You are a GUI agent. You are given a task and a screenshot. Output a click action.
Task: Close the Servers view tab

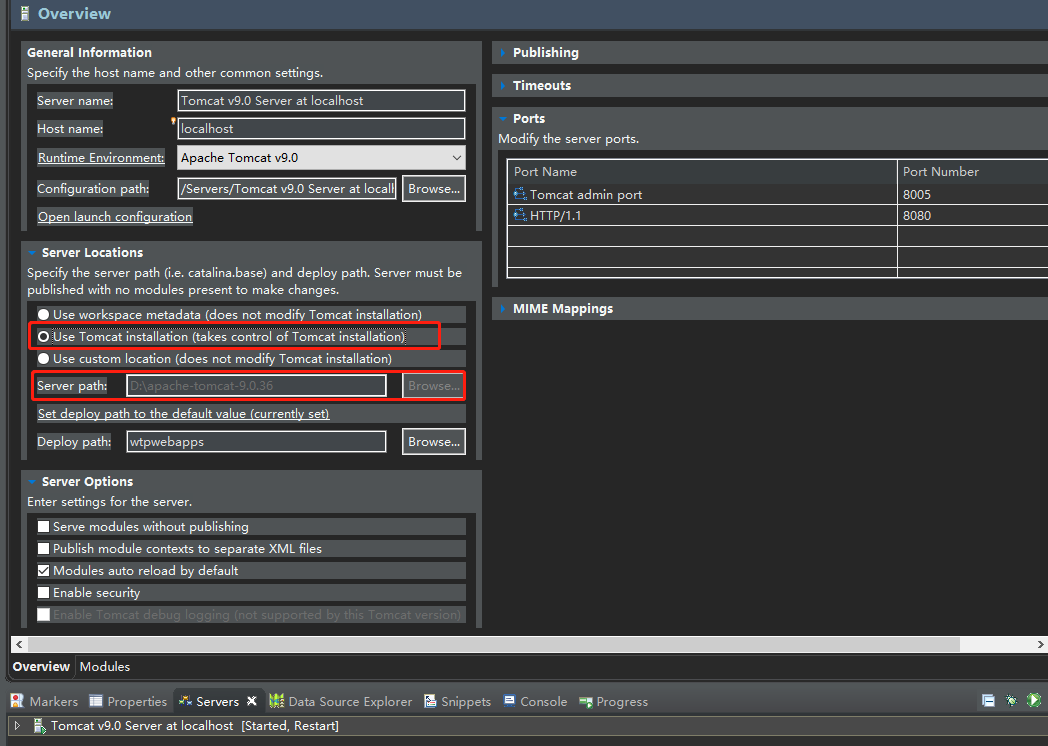pos(252,701)
